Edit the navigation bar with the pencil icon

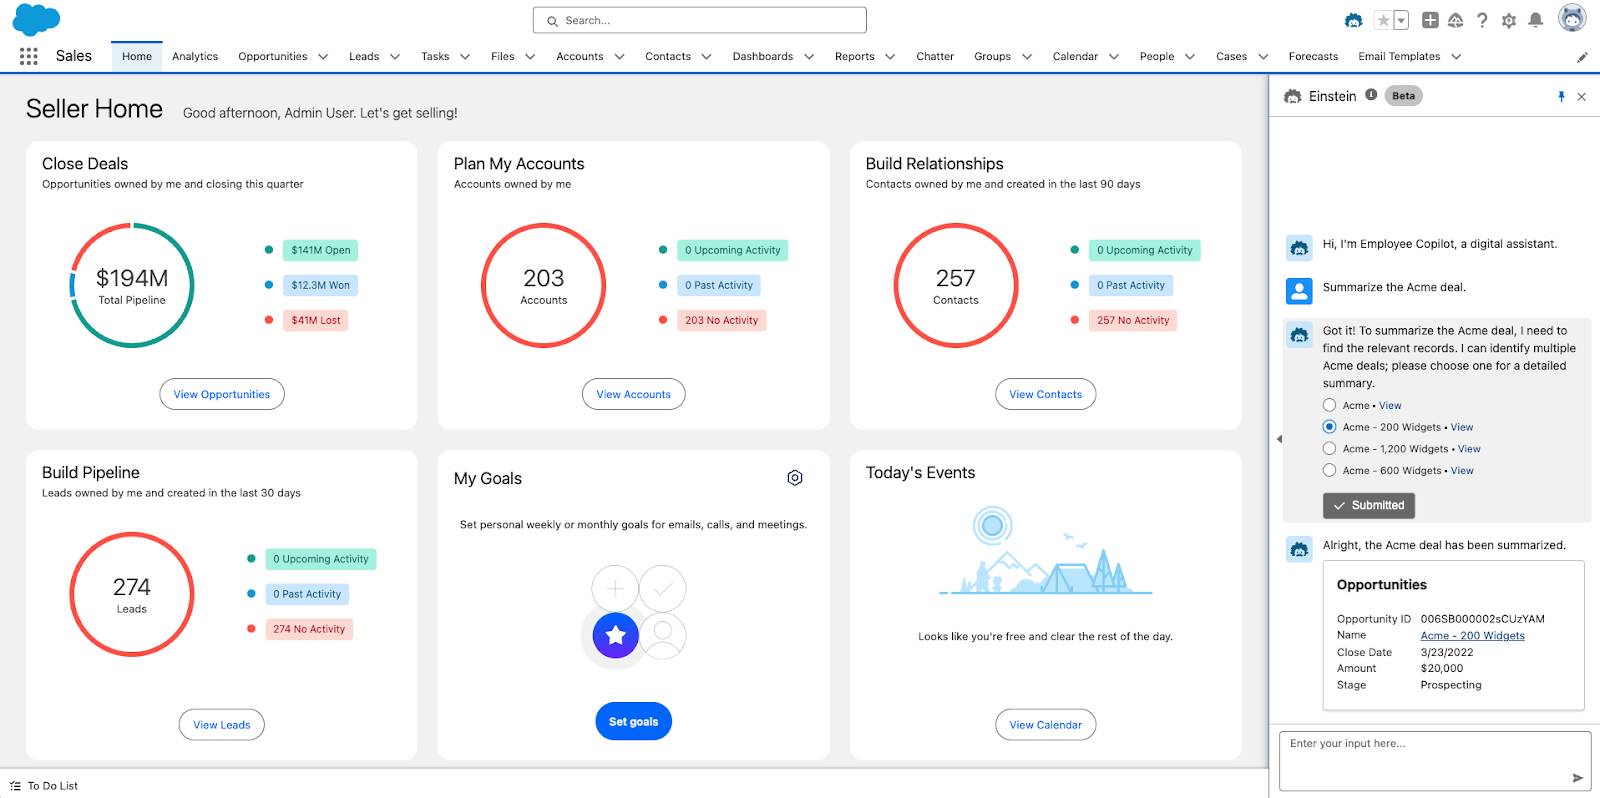[1582, 57]
